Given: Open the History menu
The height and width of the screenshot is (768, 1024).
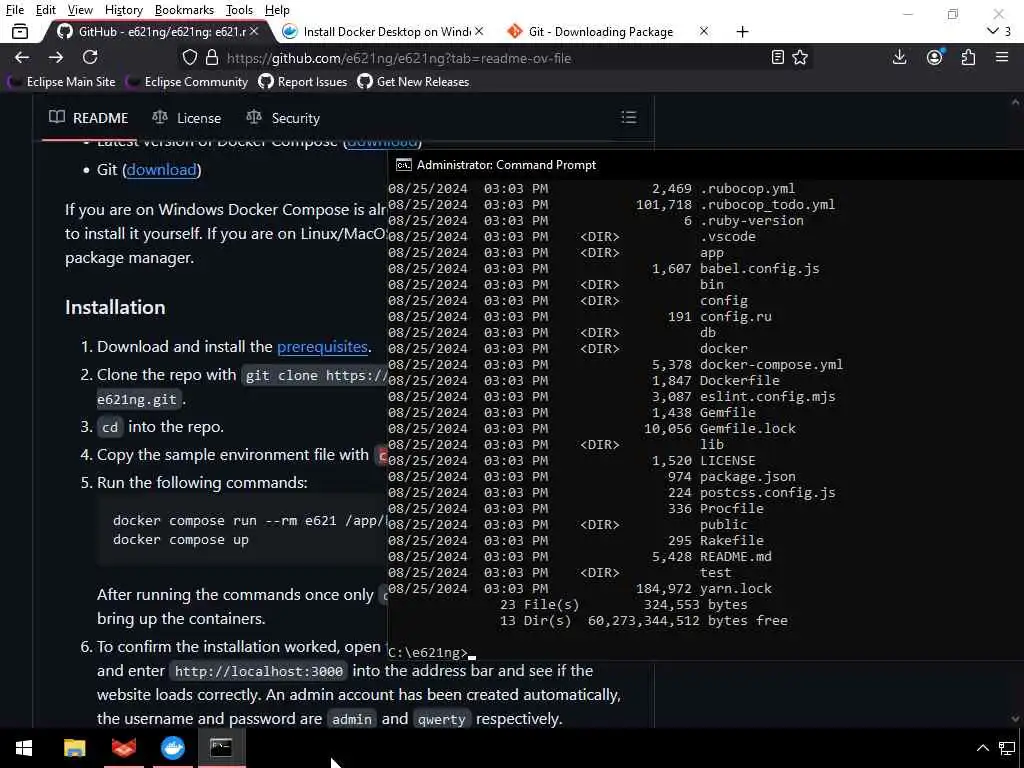Looking at the screenshot, I should 123,10.
